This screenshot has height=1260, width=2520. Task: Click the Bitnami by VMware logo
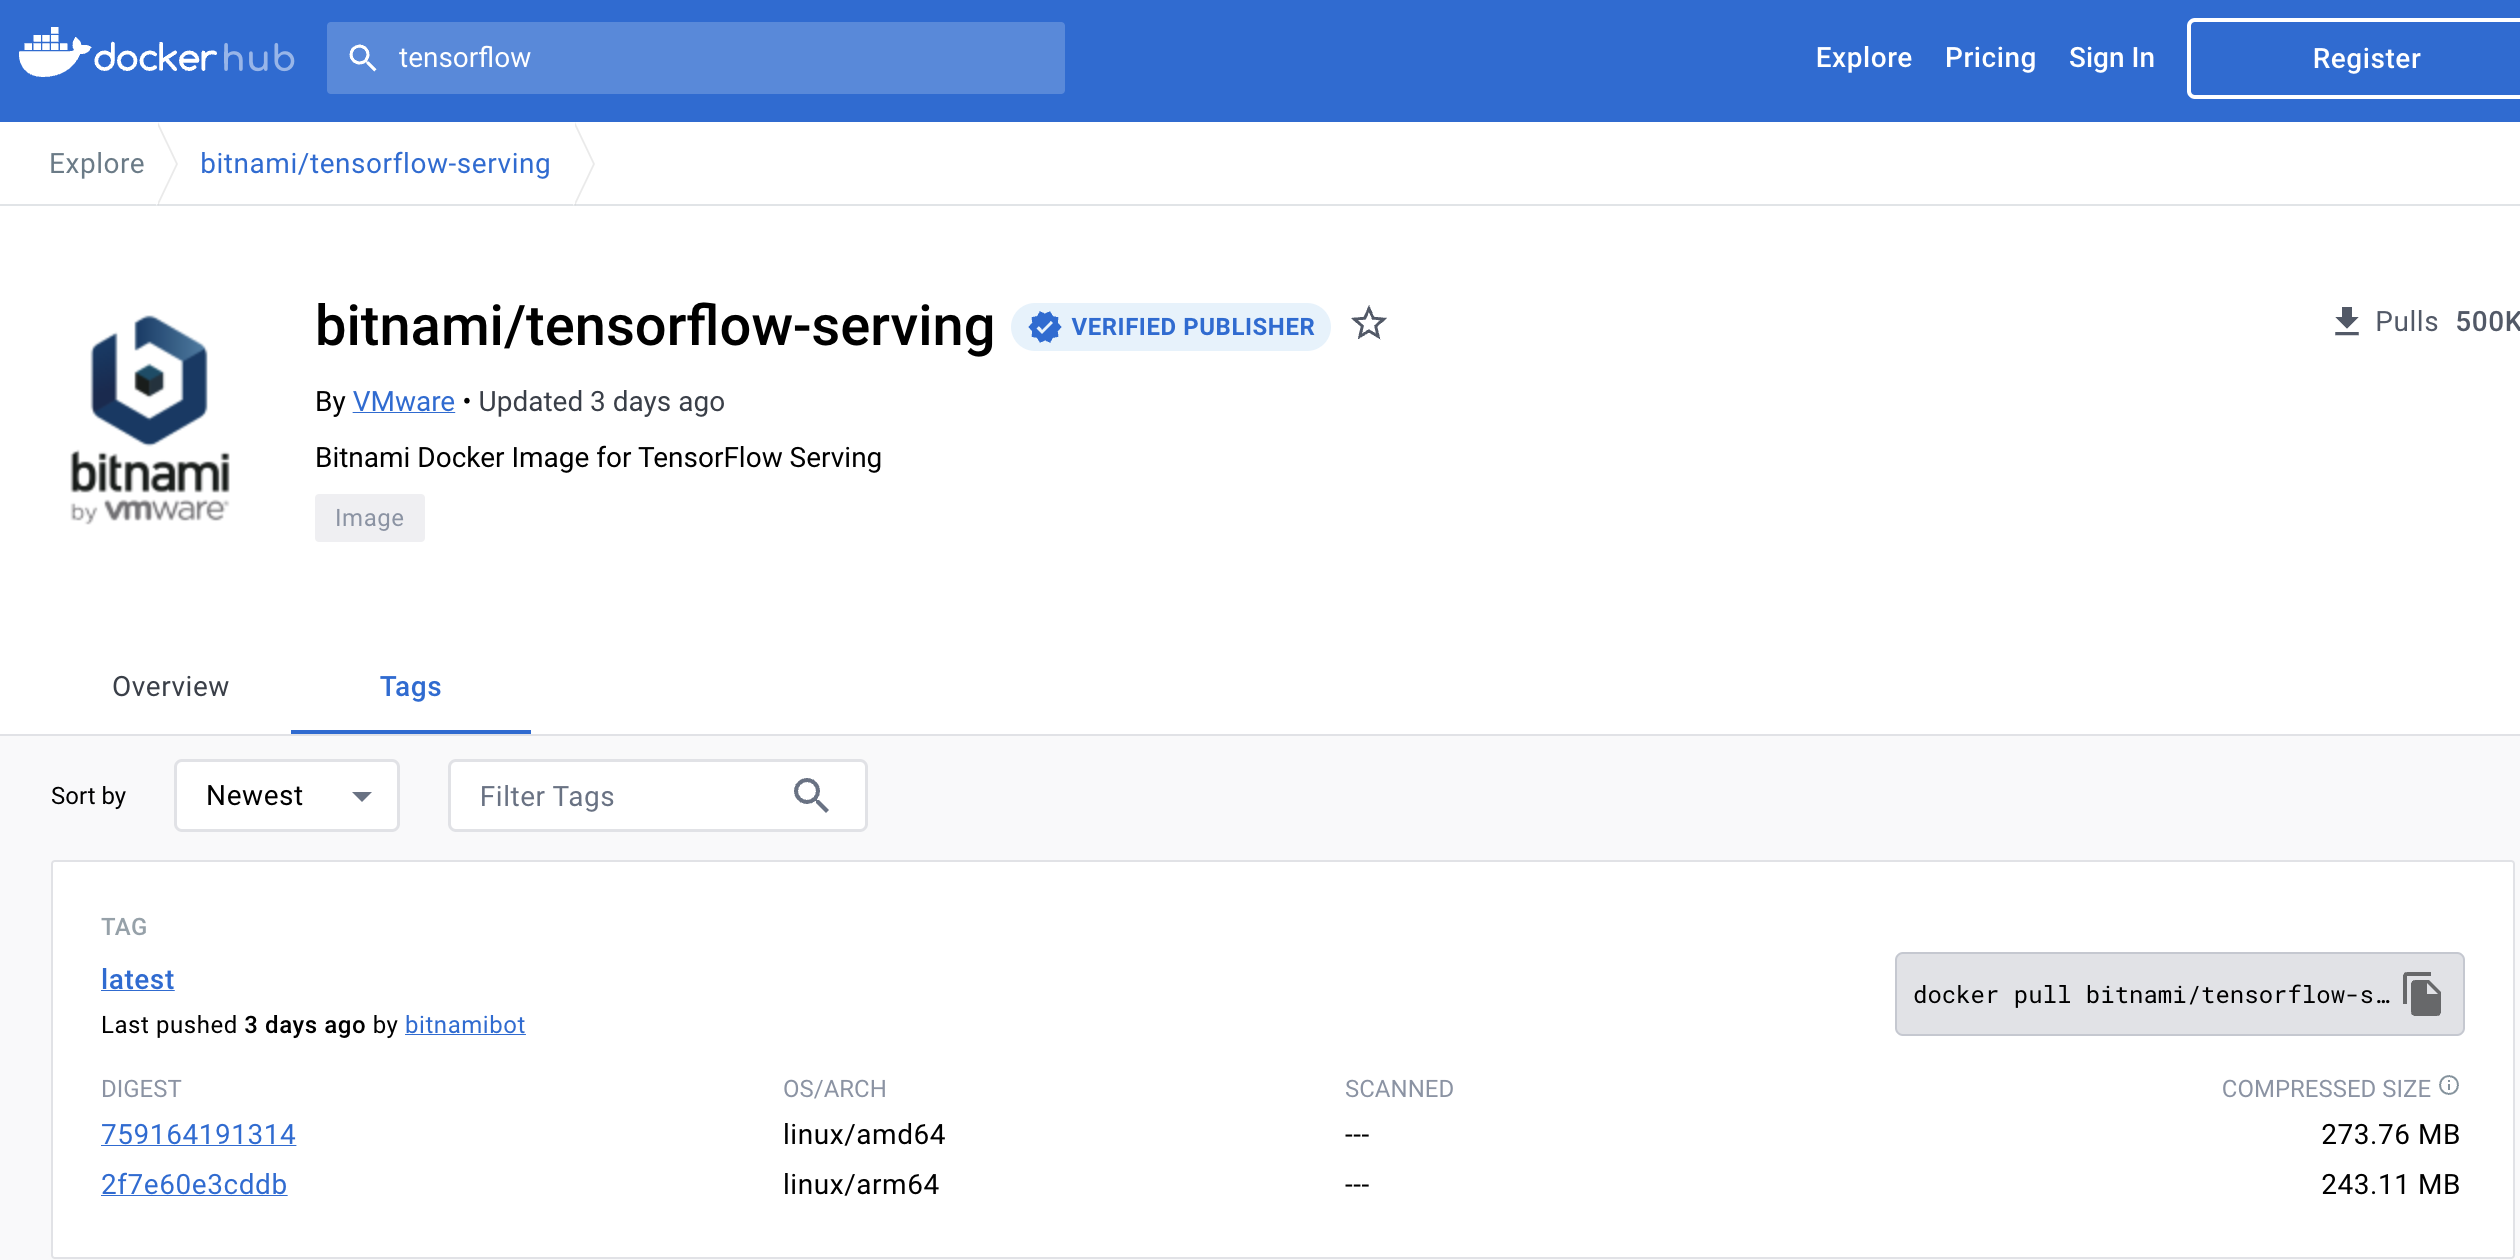tap(150, 420)
